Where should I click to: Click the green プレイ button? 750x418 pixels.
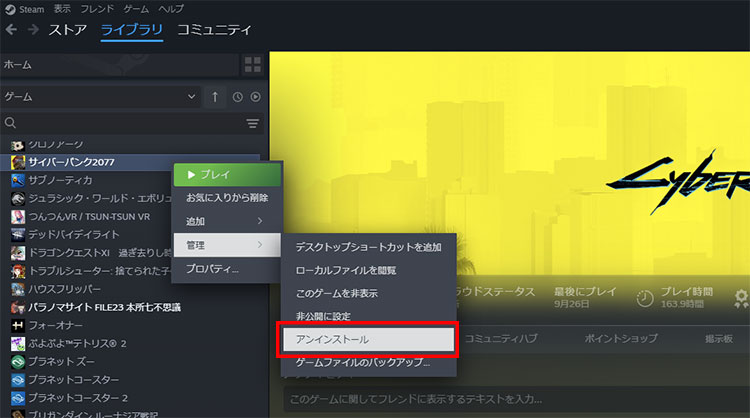pyautogui.click(x=227, y=174)
